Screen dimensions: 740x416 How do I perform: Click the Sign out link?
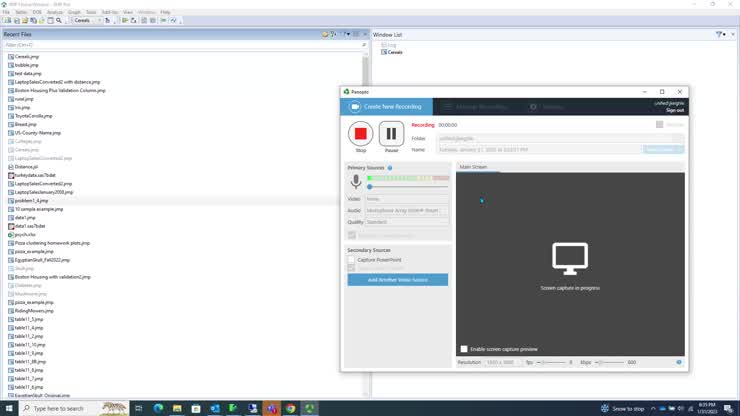click(x=674, y=110)
